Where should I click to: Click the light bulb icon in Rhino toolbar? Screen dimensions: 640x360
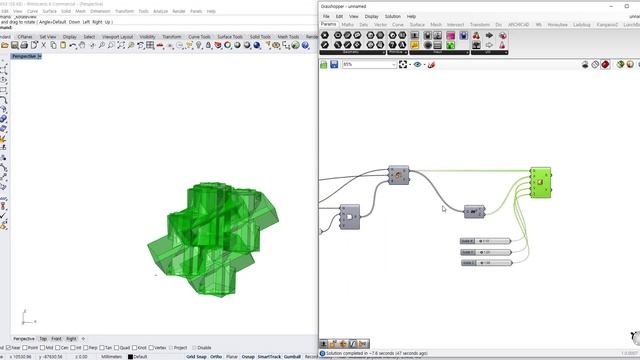pyautogui.click(x=199, y=45)
